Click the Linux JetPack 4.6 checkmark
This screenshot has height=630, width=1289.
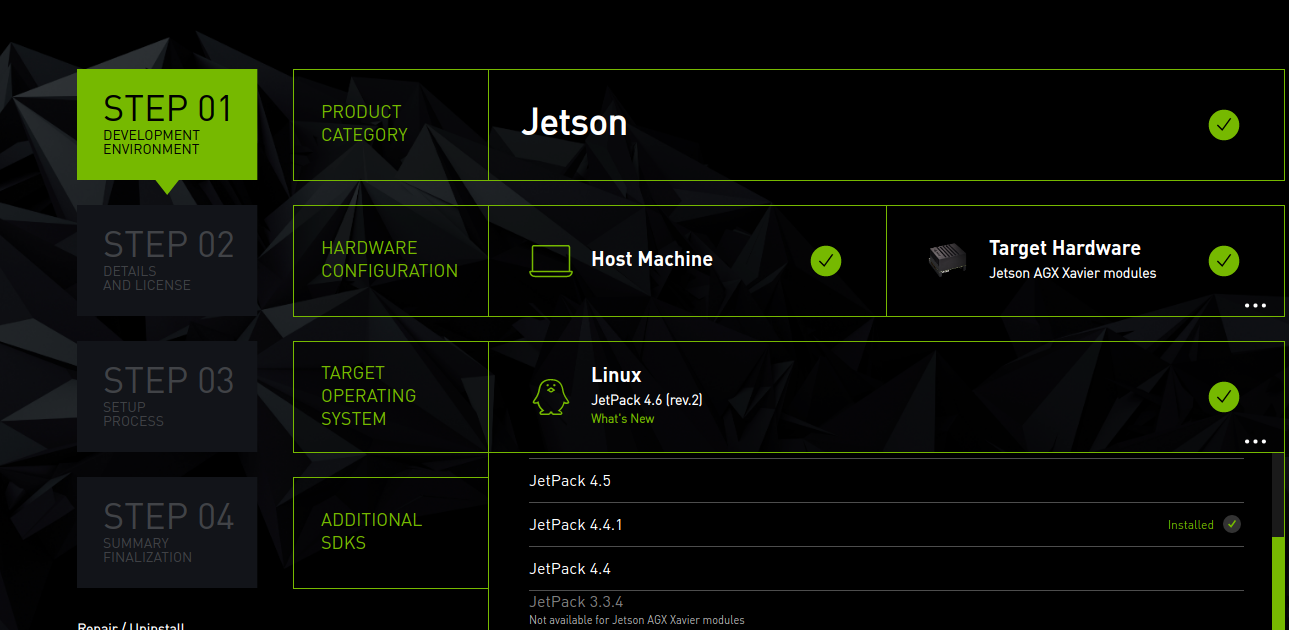pyautogui.click(x=1224, y=397)
